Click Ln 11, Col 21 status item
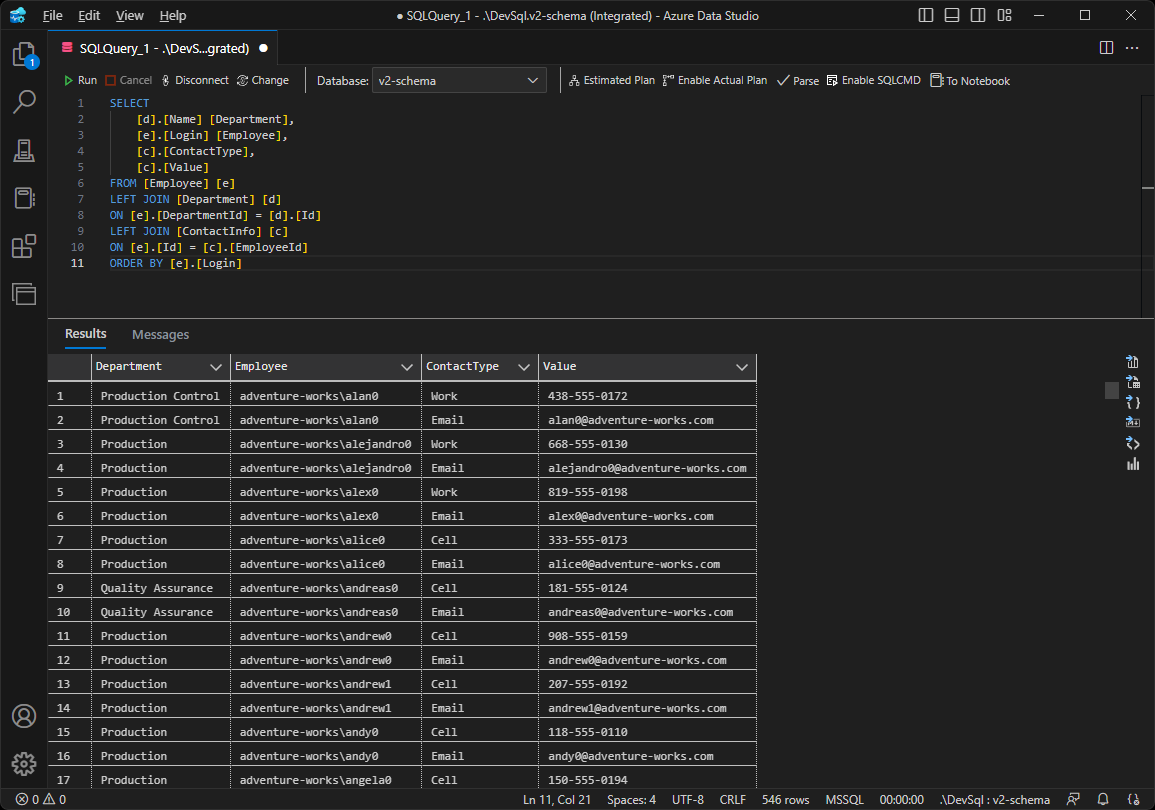Viewport: 1155px width, 810px height. (x=557, y=800)
